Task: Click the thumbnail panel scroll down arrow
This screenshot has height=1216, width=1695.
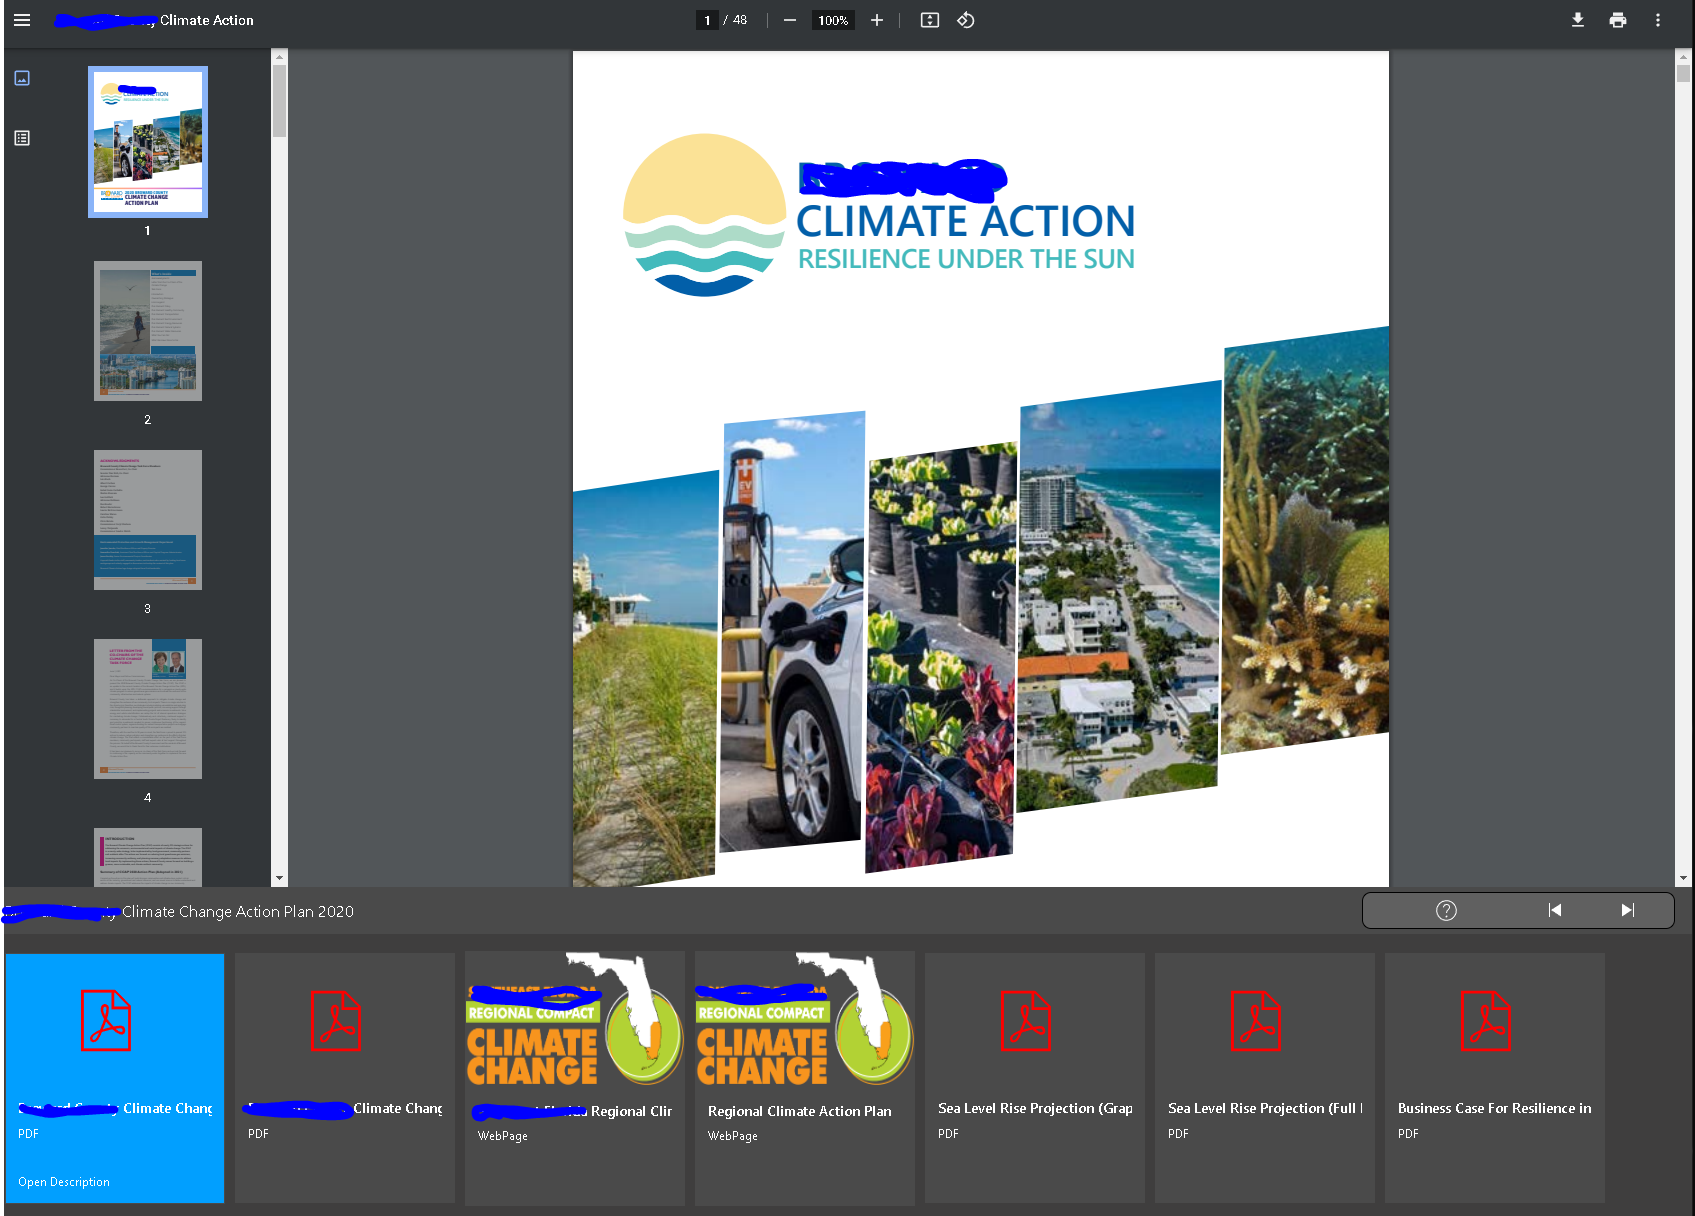Action: click(280, 878)
